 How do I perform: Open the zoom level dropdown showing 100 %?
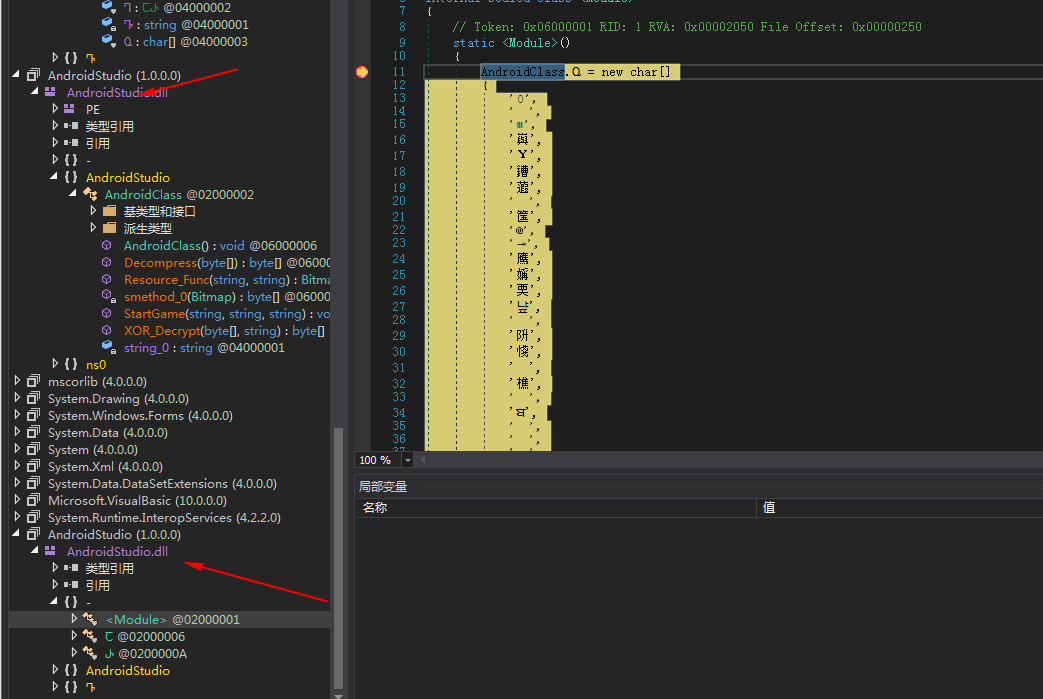tap(408, 460)
